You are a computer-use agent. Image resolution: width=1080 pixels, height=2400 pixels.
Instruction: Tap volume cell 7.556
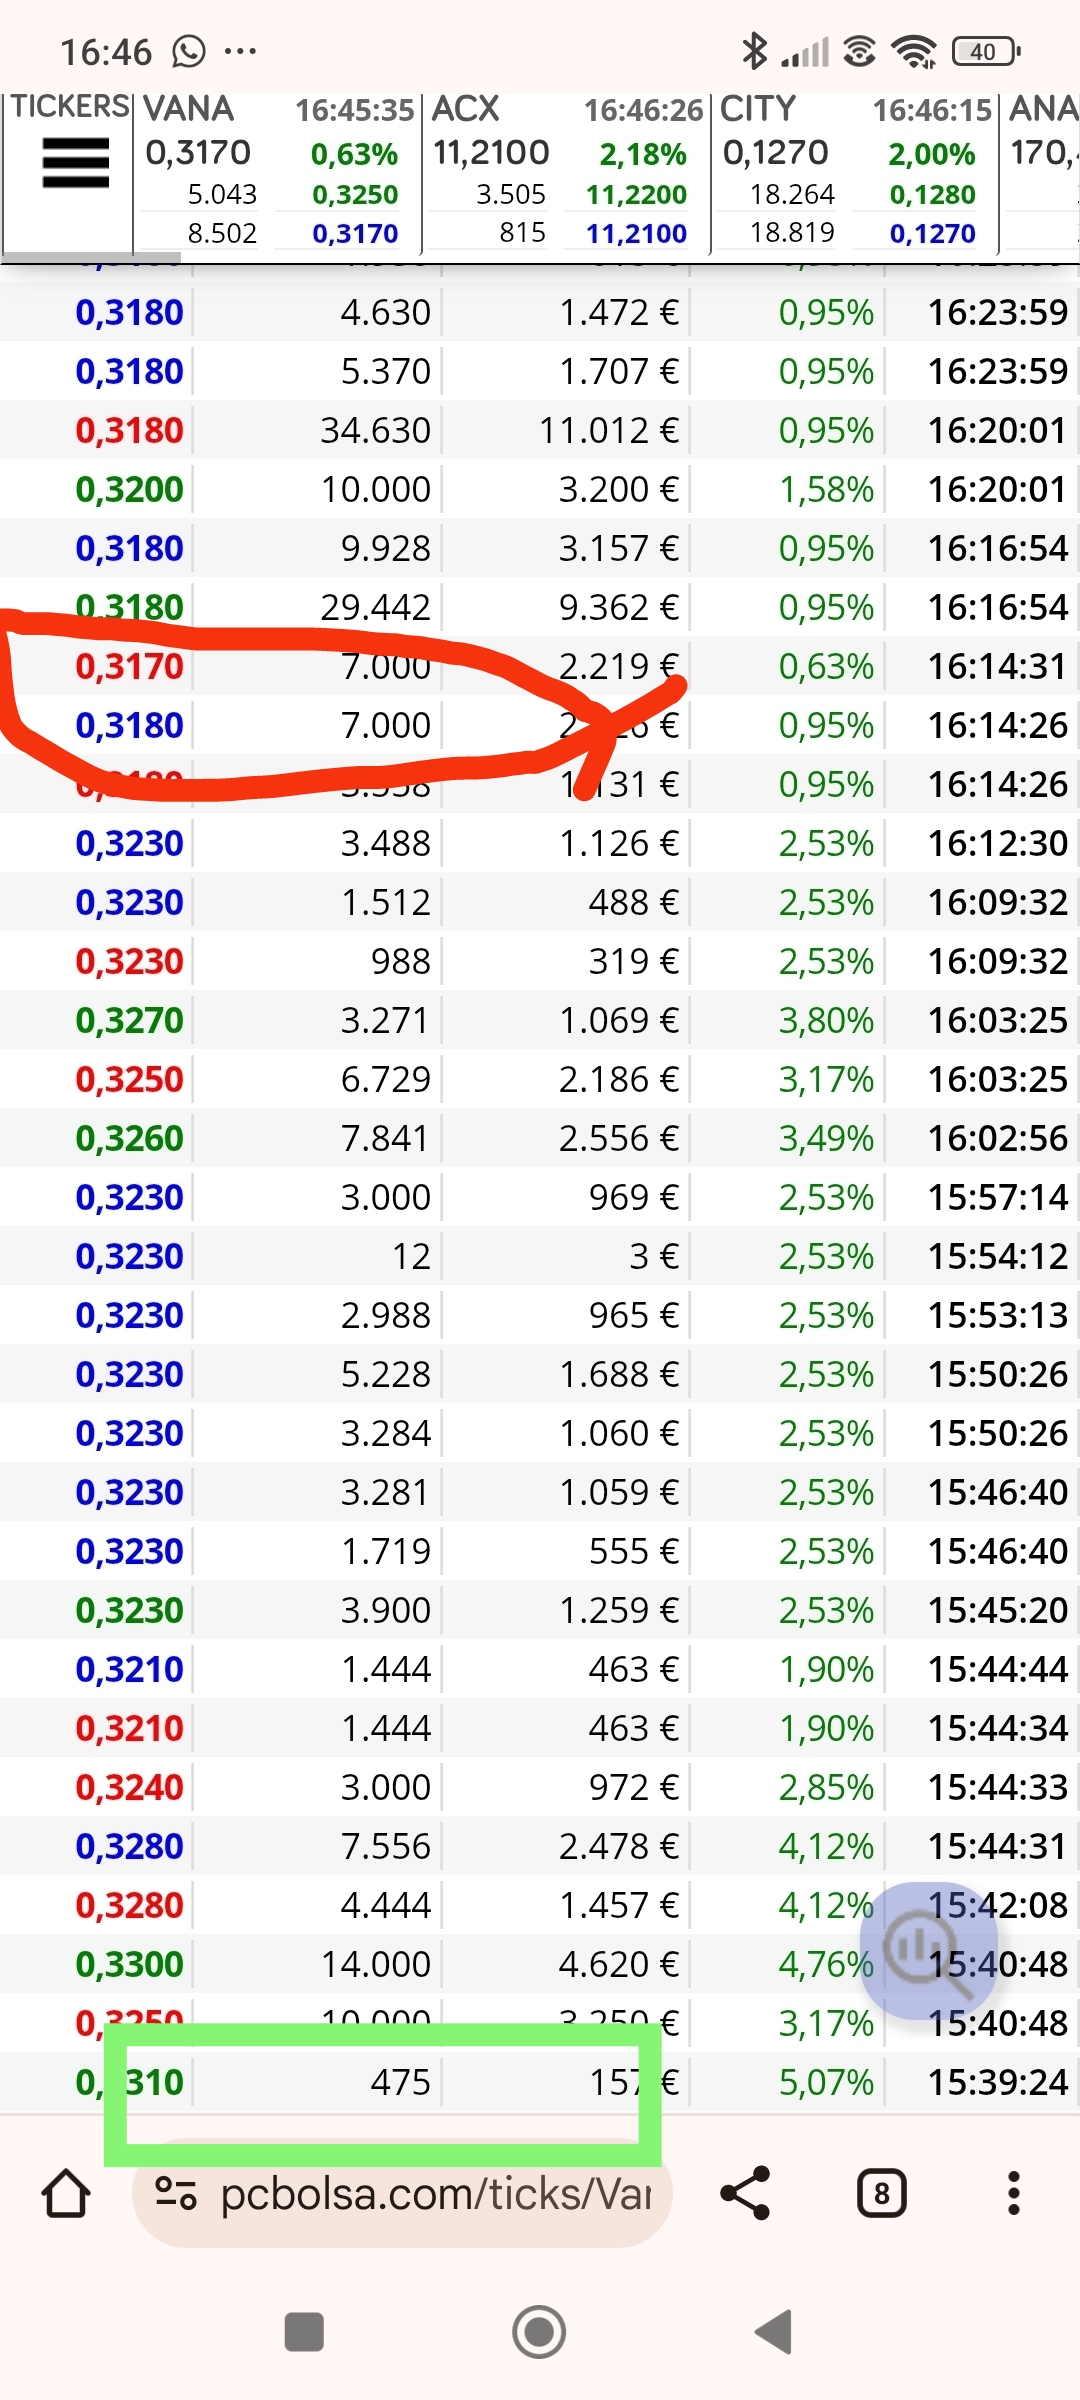pos(385,1846)
